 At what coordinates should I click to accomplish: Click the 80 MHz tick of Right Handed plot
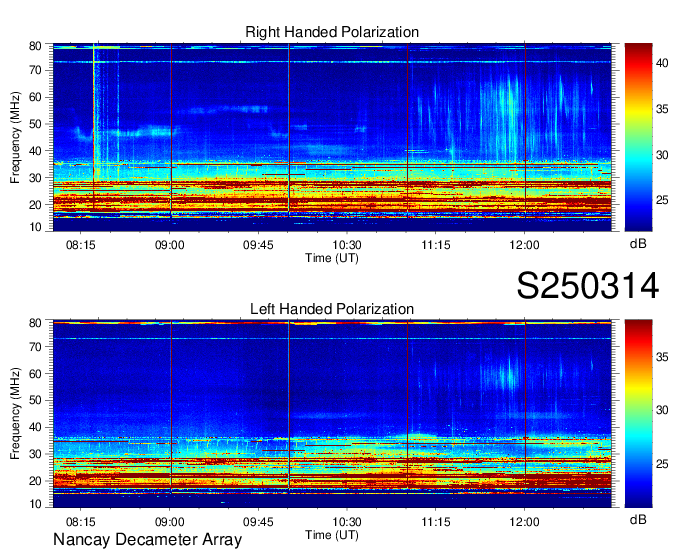pos(35,46)
